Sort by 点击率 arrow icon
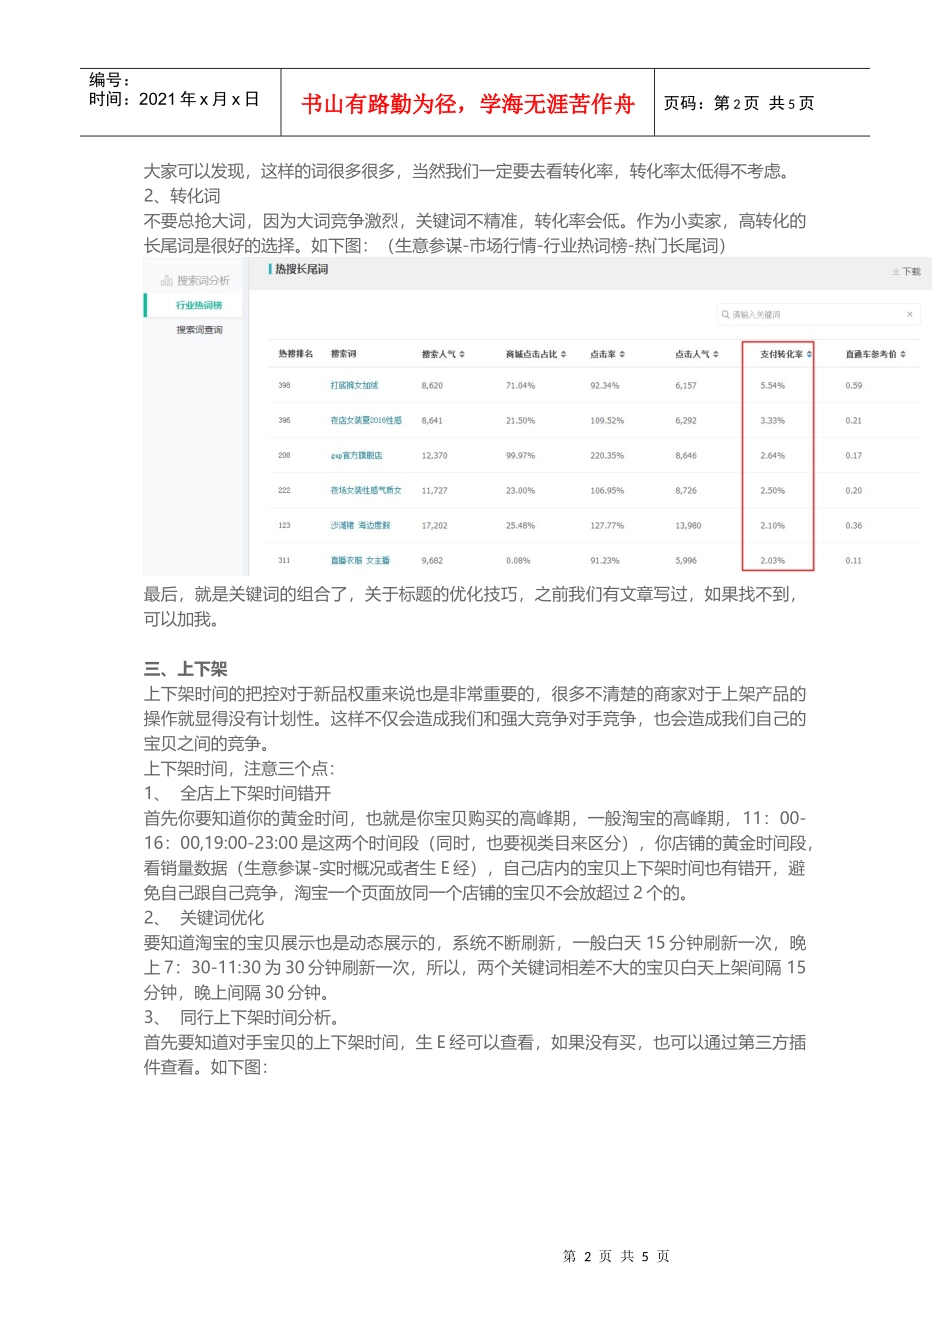Viewport: 950px width, 1344px height. [622, 354]
